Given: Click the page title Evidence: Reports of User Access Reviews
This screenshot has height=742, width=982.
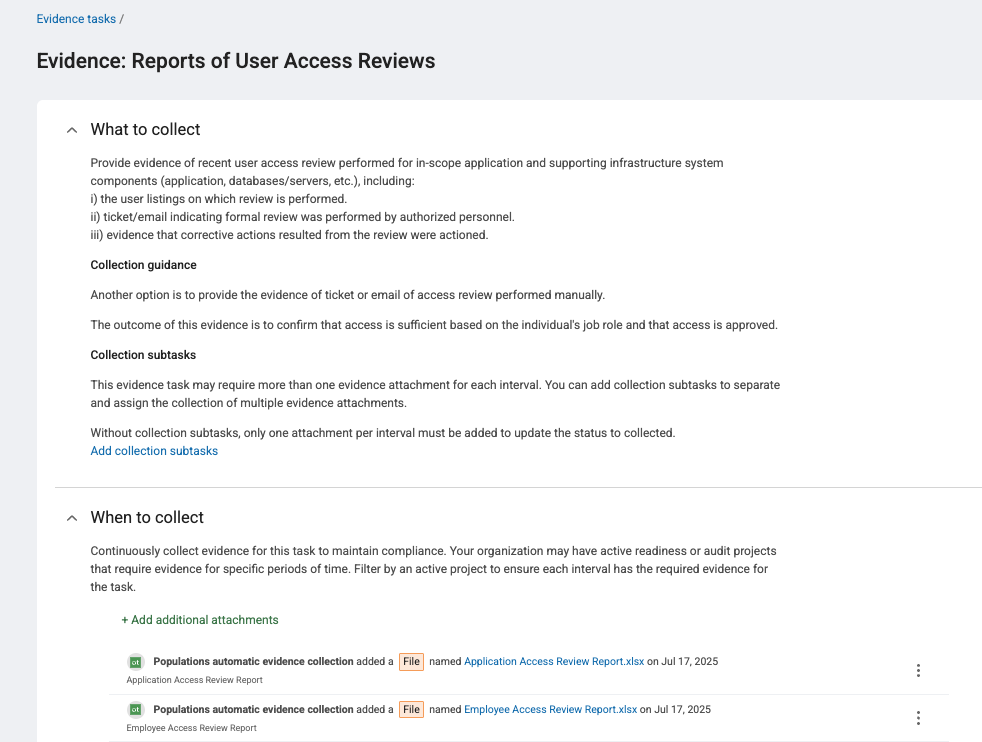Looking at the screenshot, I should pyautogui.click(x=235, y=61).
